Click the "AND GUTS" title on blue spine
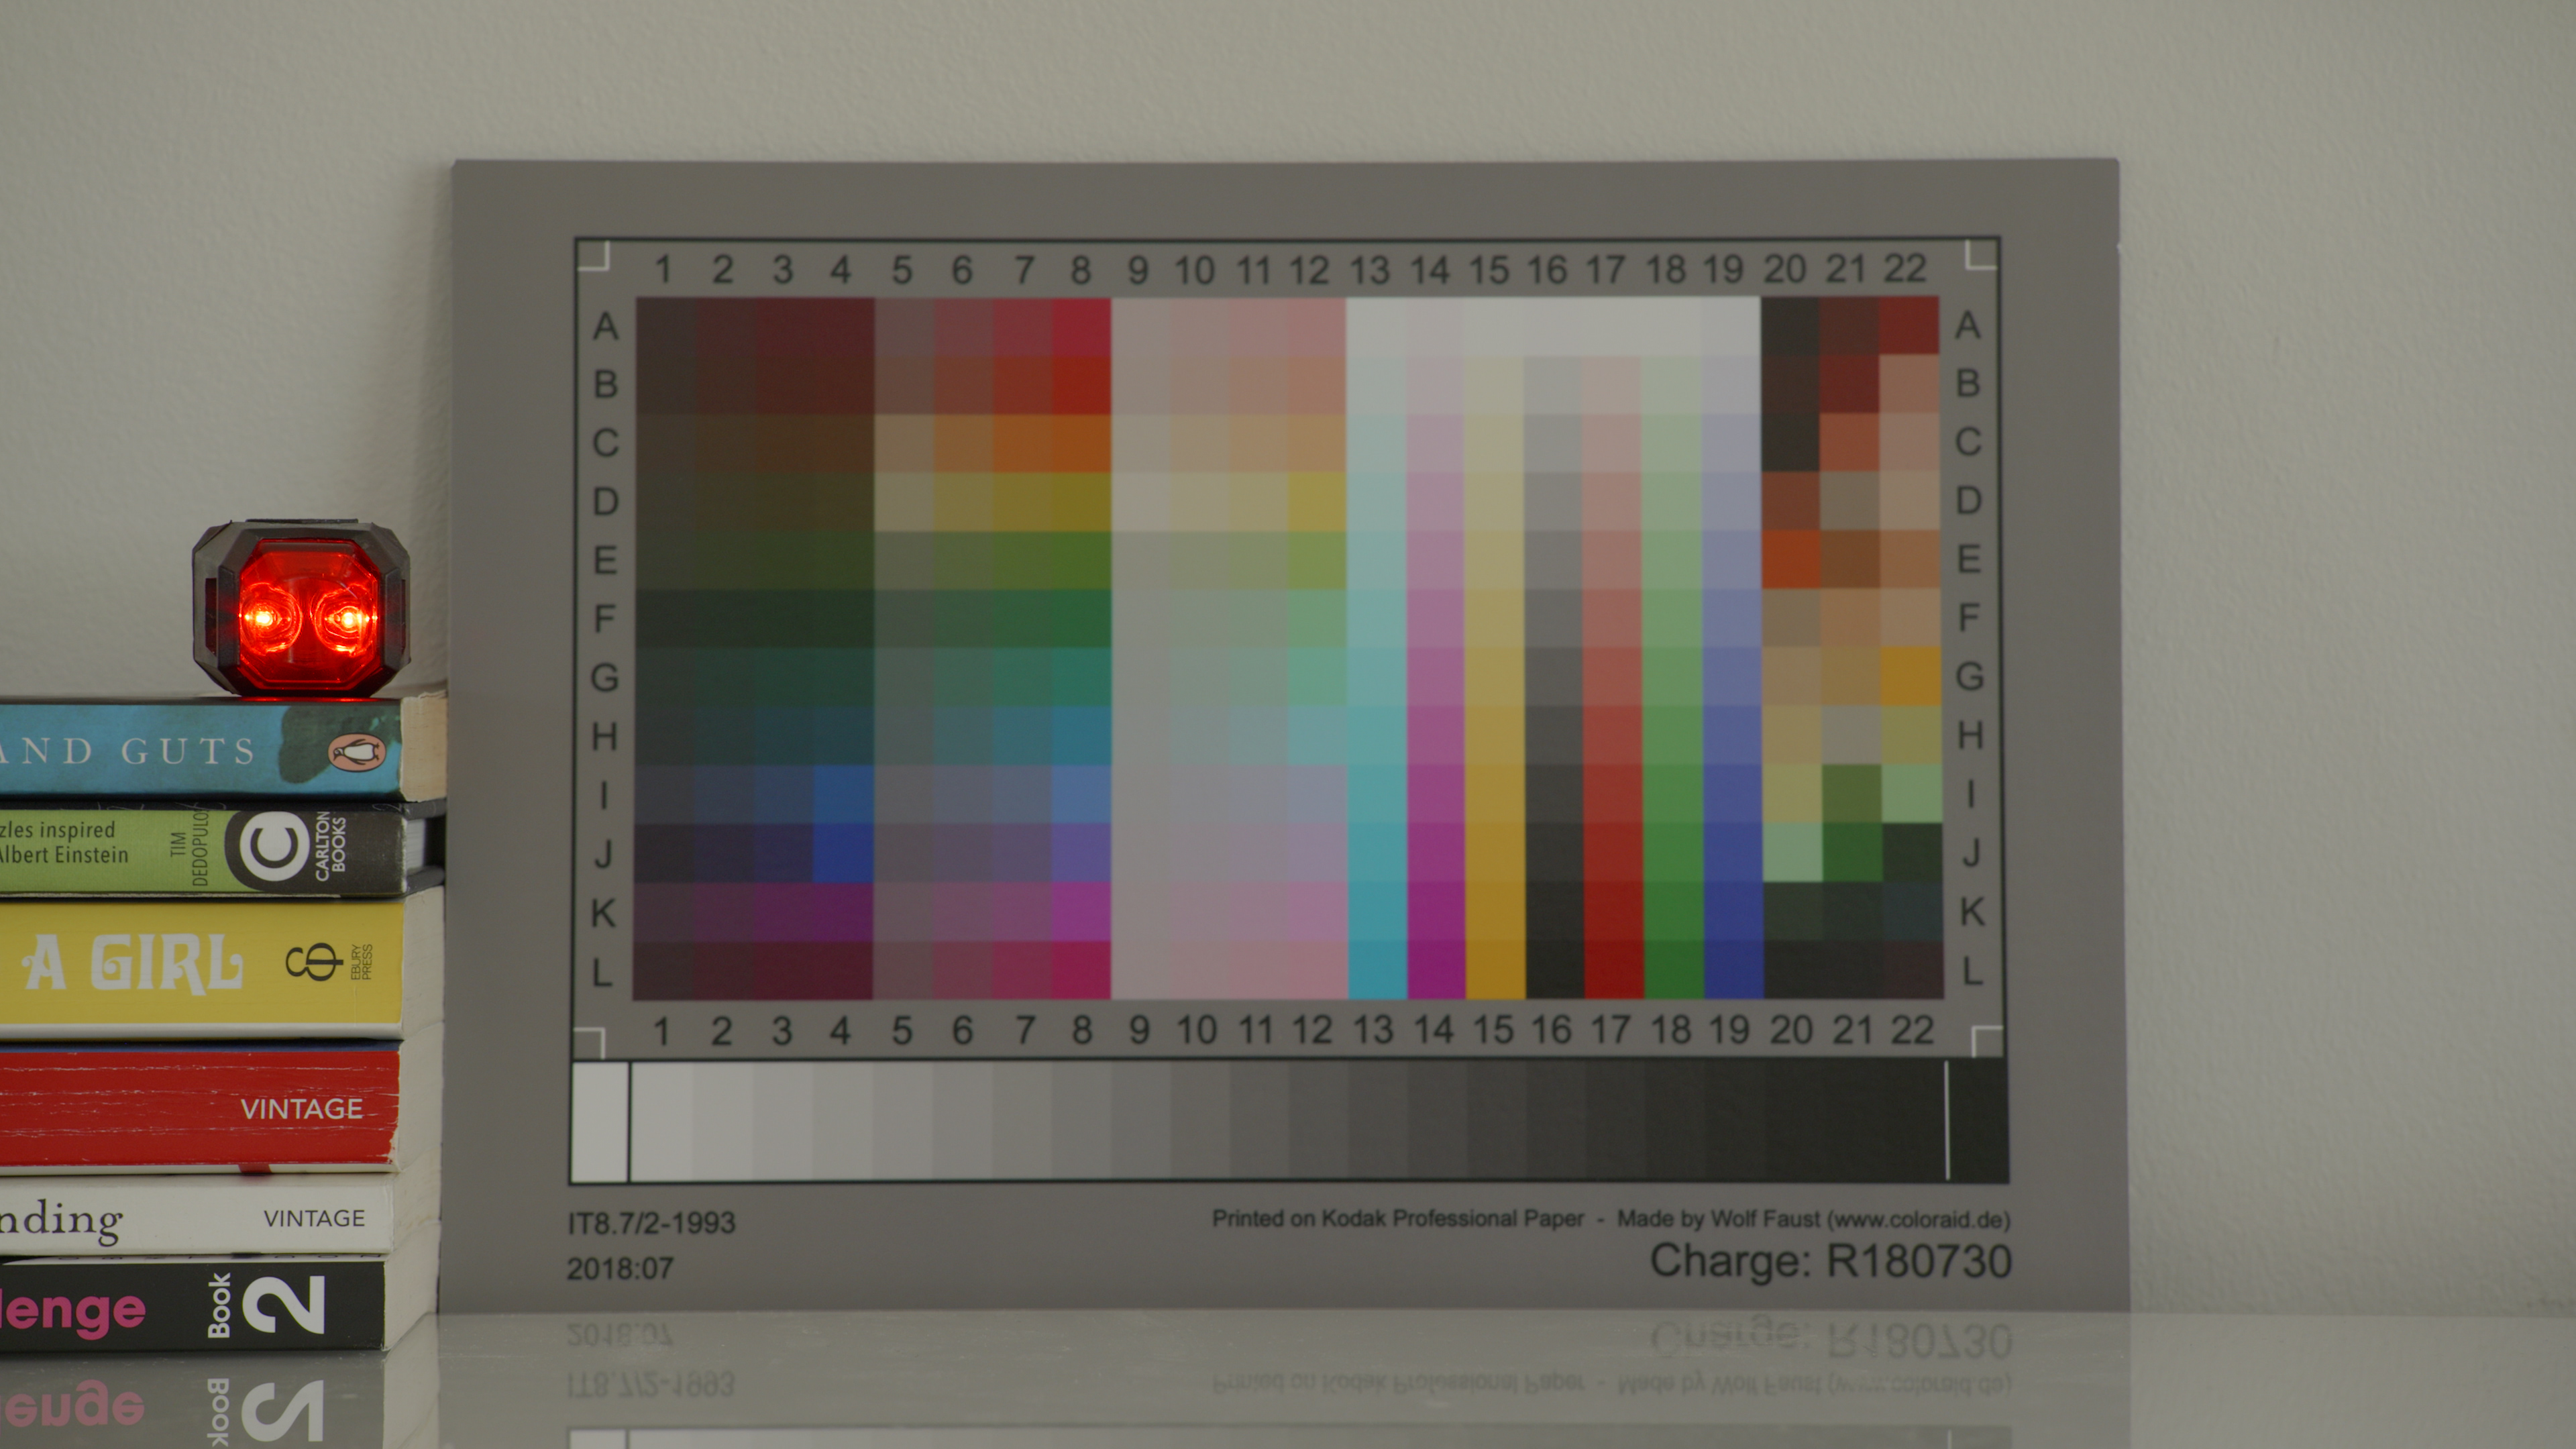 pyautogui.click(x=126, y=750)
